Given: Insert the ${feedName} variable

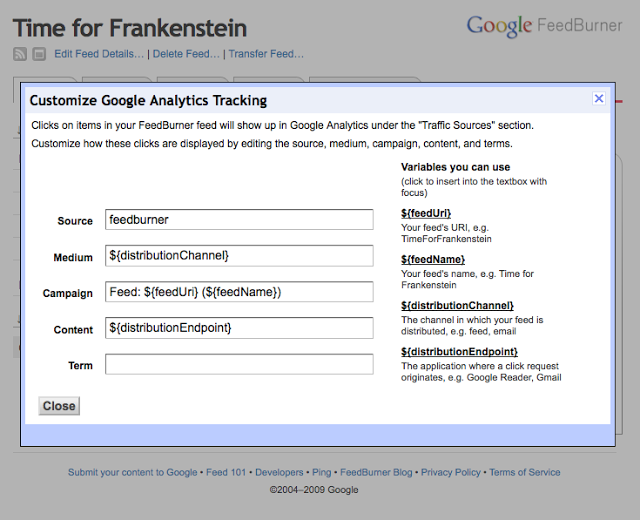Looking at the screenshot, I should (x=433, y=259).
